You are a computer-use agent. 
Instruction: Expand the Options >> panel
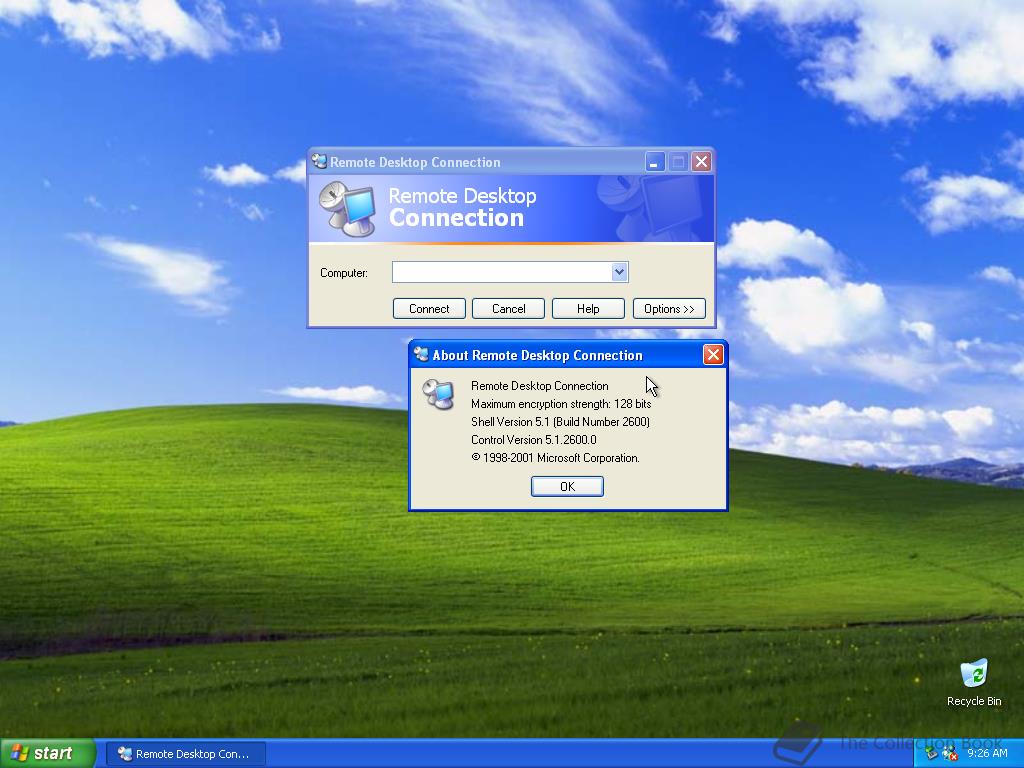tap(669, 308)
